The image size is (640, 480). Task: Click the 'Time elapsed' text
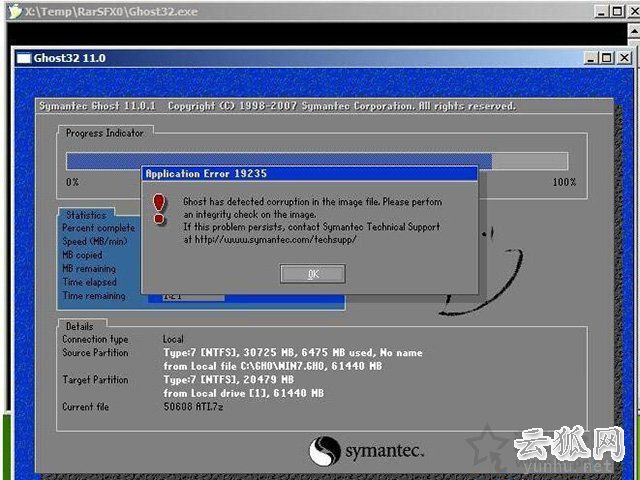pyautogui.click(x=89, y=282)
